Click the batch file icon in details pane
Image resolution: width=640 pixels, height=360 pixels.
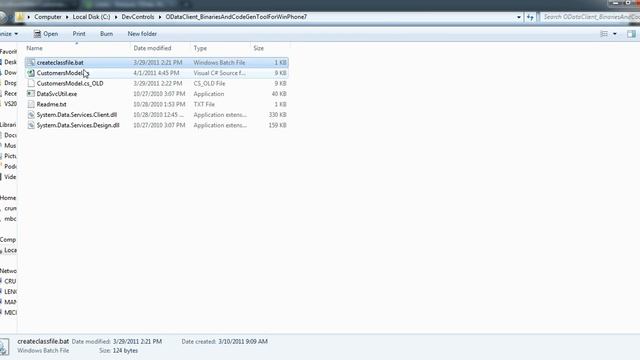click(x=4, y=347)
